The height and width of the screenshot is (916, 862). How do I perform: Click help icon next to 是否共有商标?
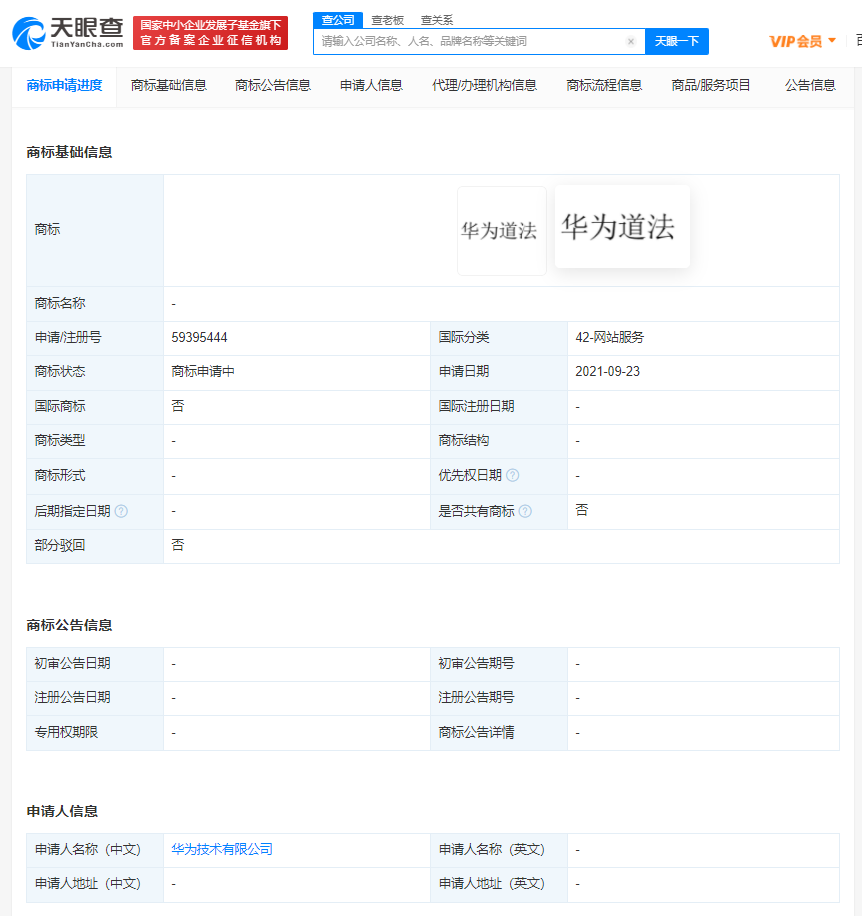coord(525,511)
